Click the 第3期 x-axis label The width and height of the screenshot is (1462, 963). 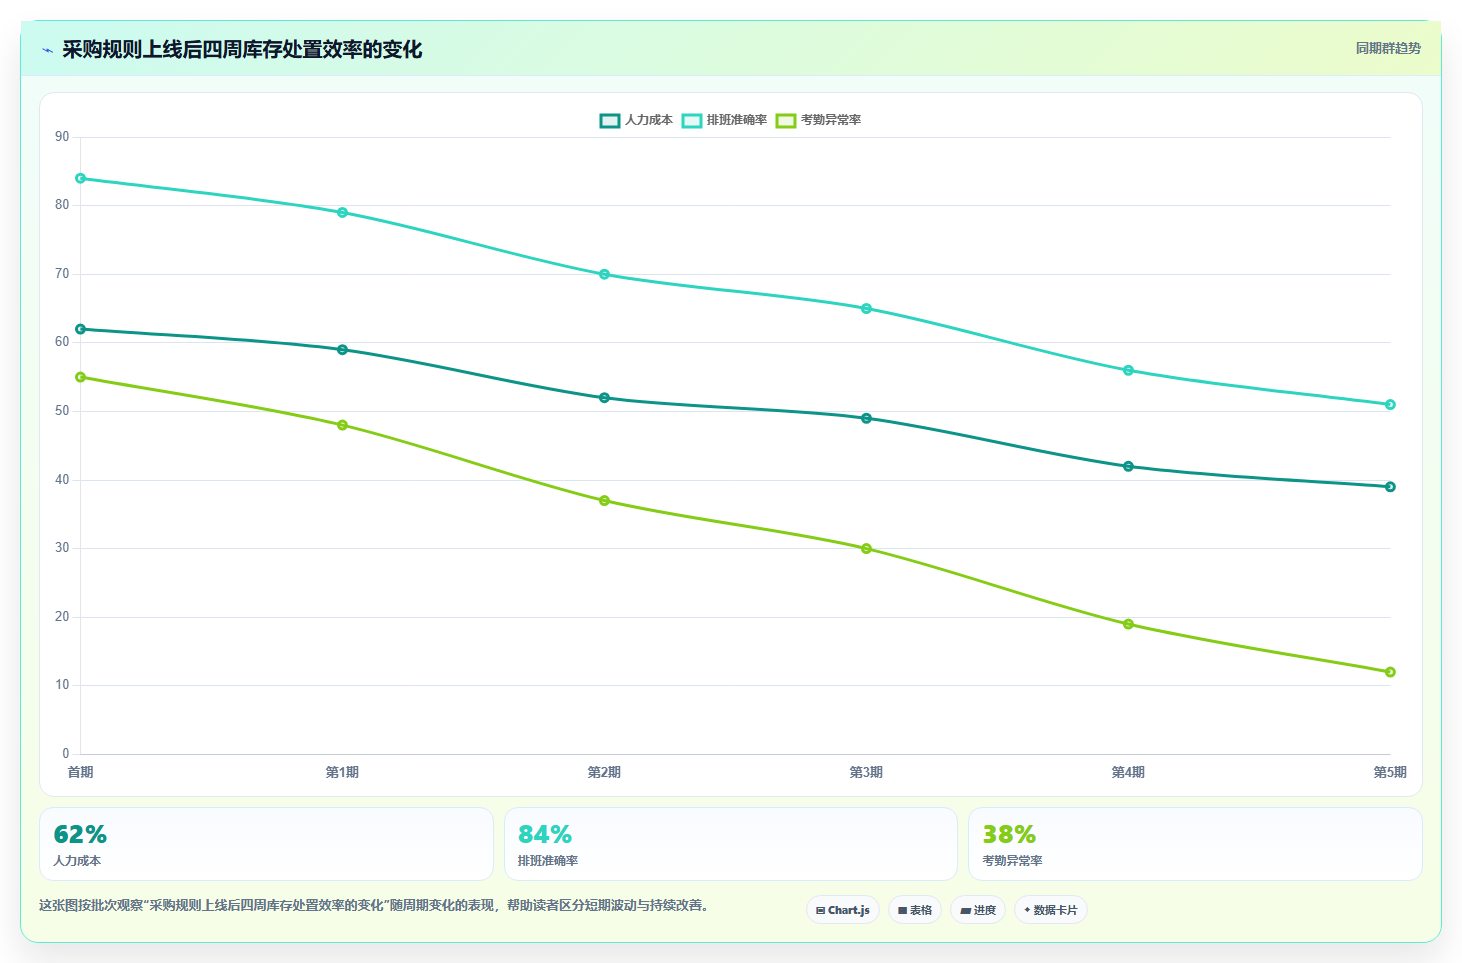click(866, 772)
